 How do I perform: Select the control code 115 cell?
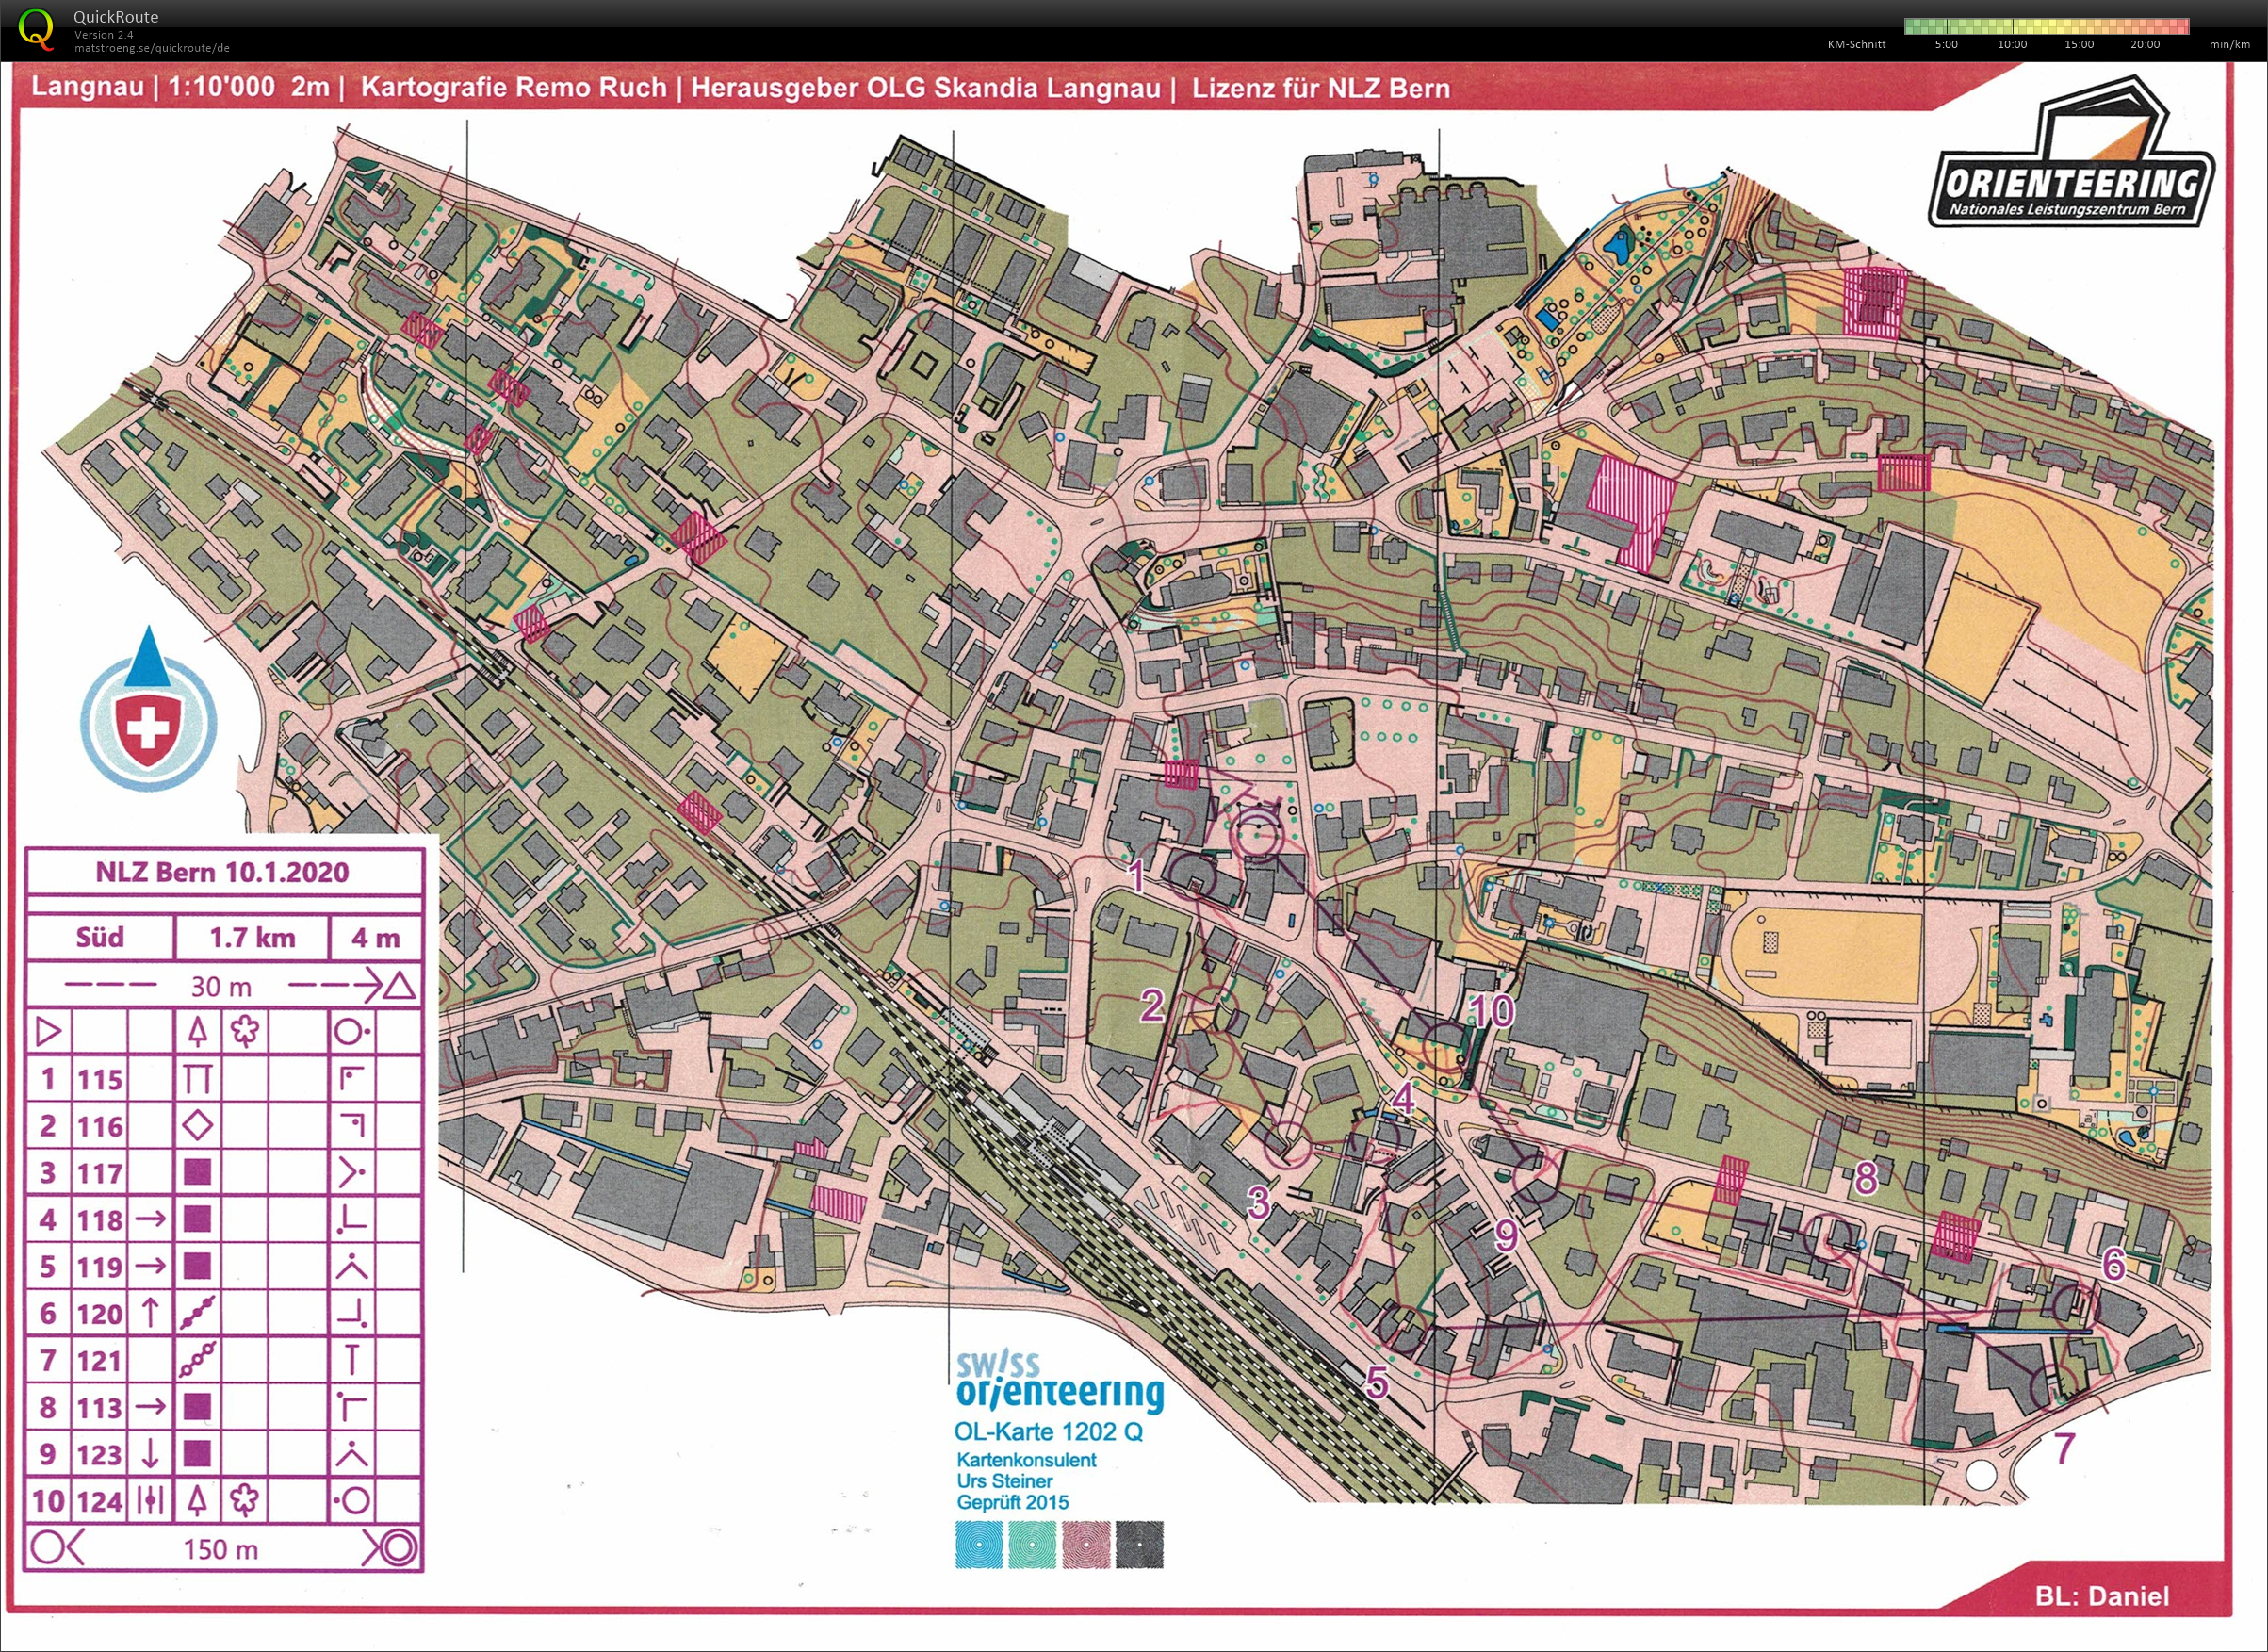coord(100,1079)
